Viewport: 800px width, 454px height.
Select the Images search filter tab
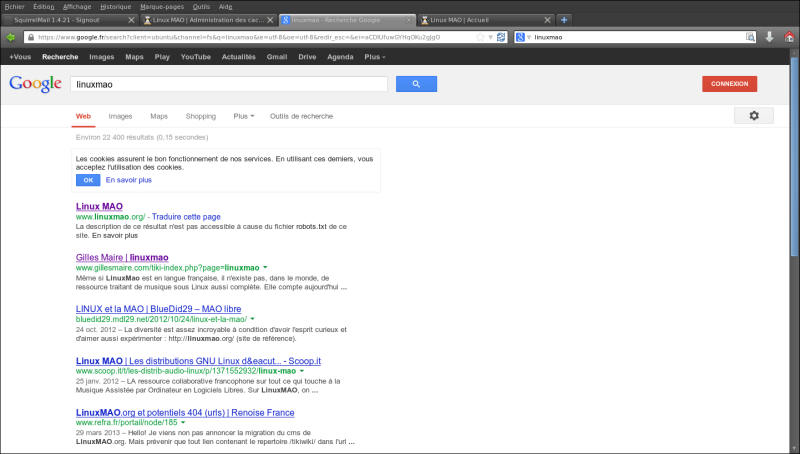point(120,116)
